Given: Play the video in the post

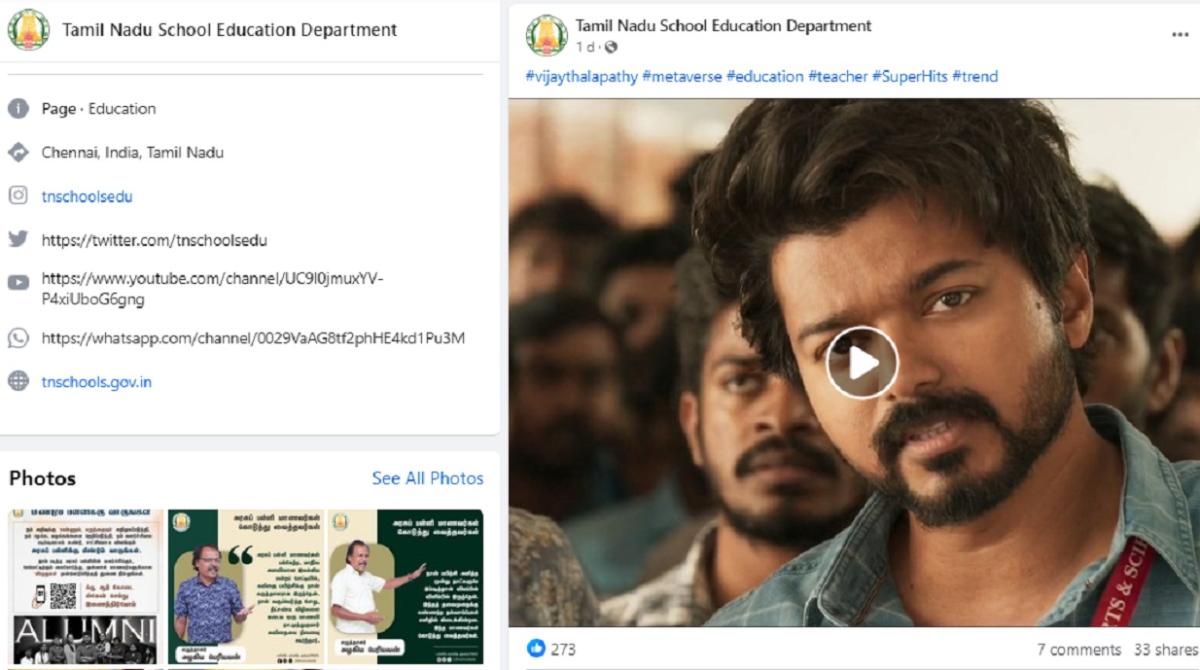Looking at the screenshot, I should [862, 362].
